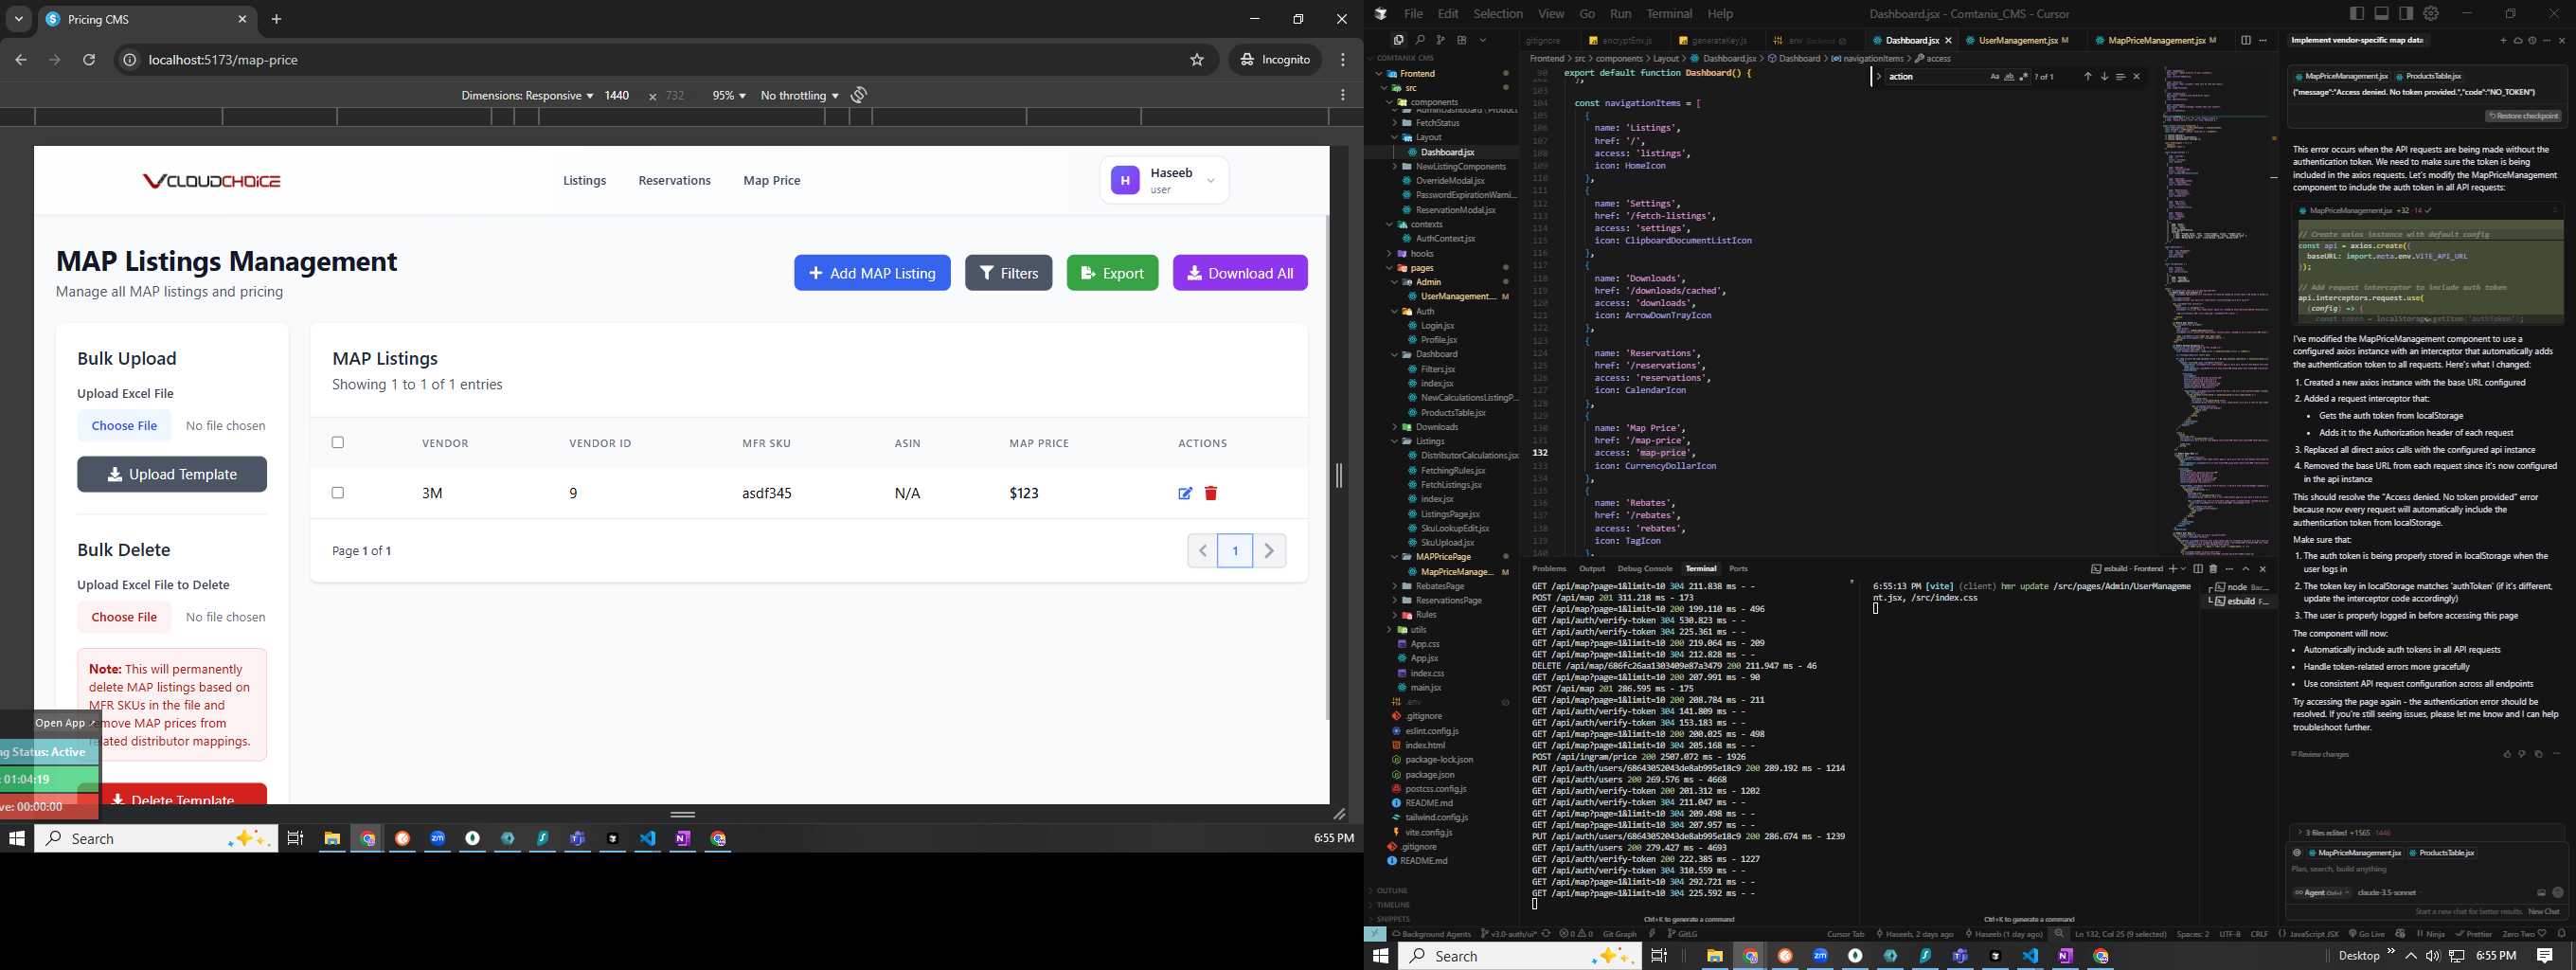
Task: Click the Upload Template button
Action: click(x=172, y=474)
